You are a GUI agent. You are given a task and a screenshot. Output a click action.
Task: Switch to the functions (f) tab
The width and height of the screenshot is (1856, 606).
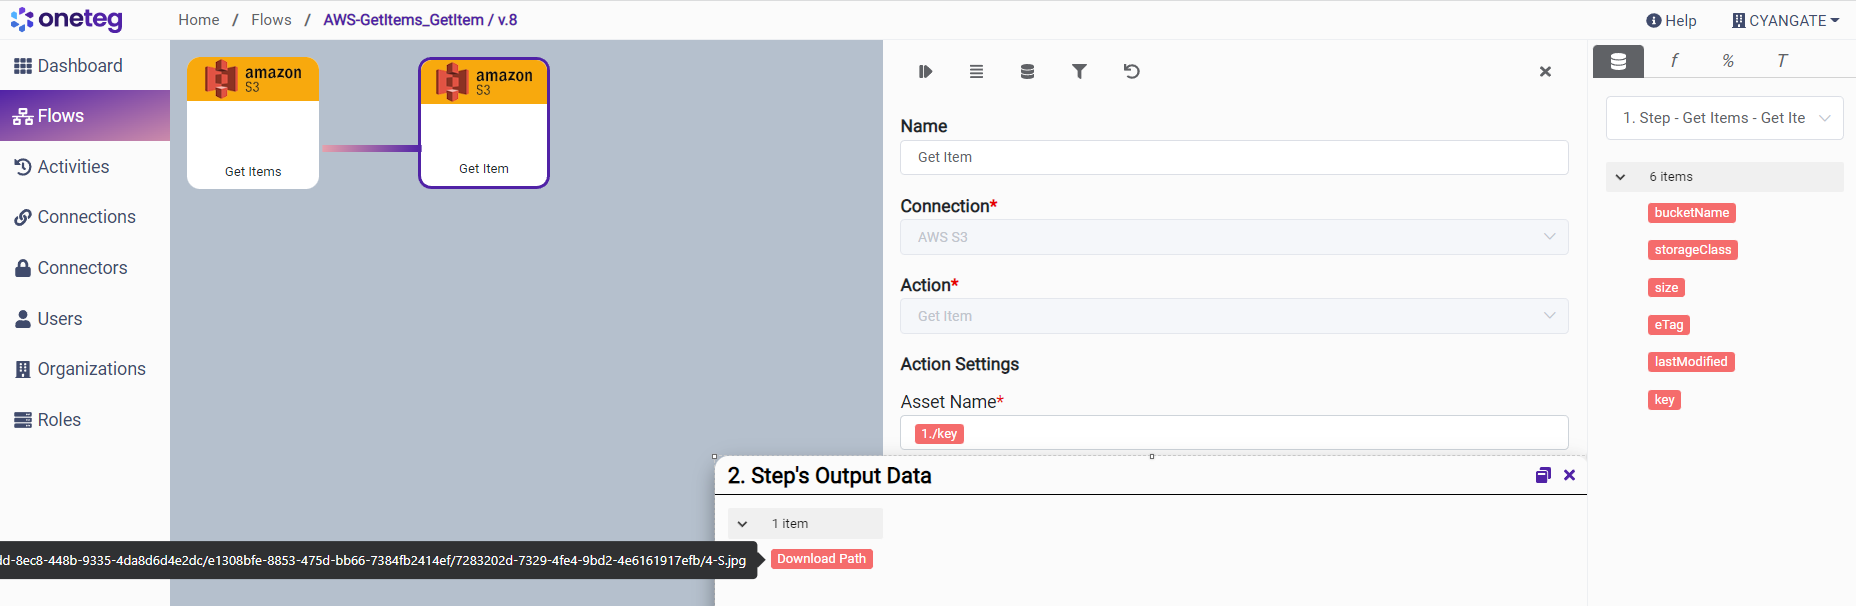click(1673, 61)
